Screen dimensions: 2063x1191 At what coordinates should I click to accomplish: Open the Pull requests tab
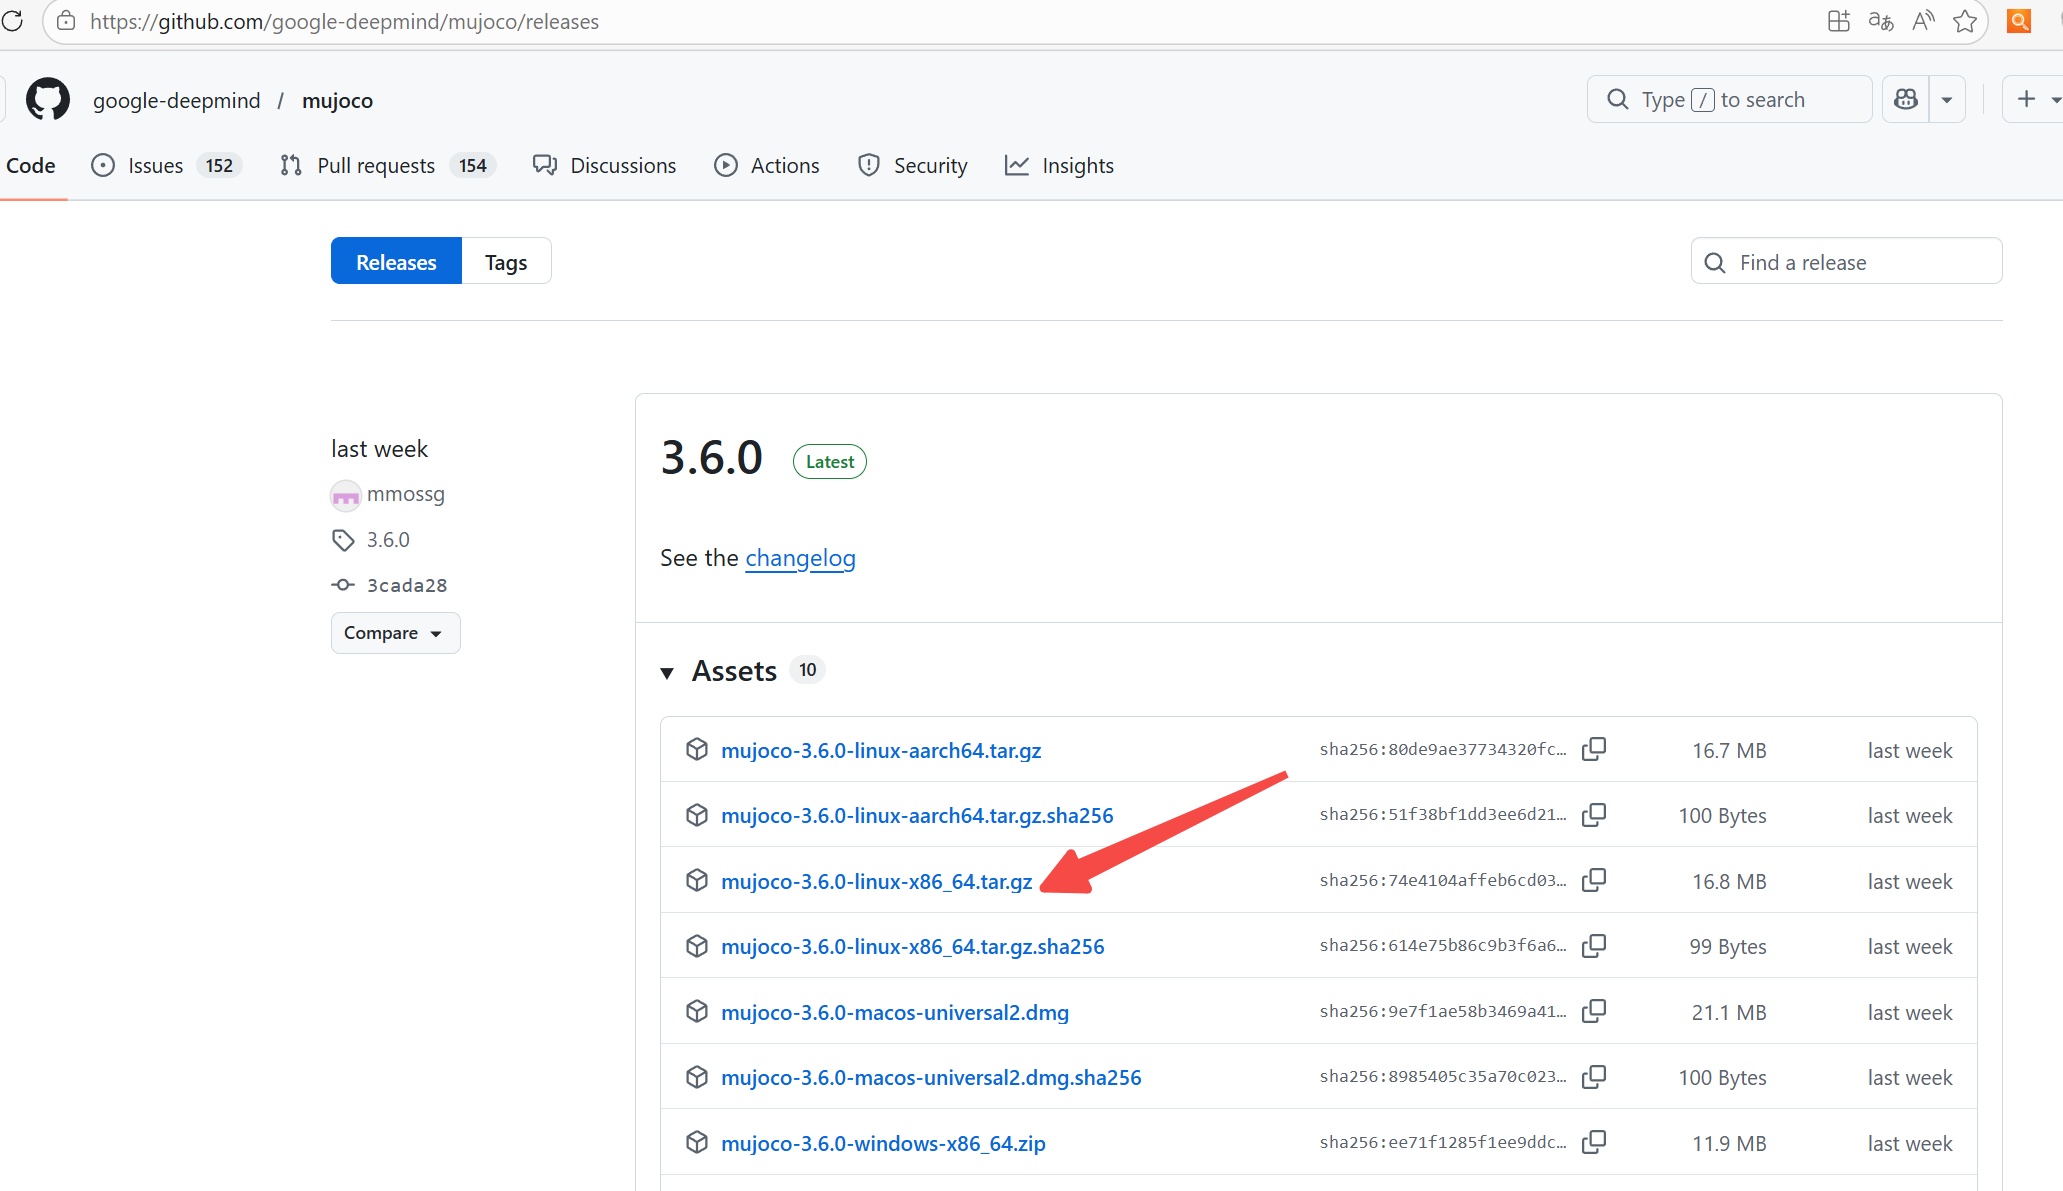[376, 166]
